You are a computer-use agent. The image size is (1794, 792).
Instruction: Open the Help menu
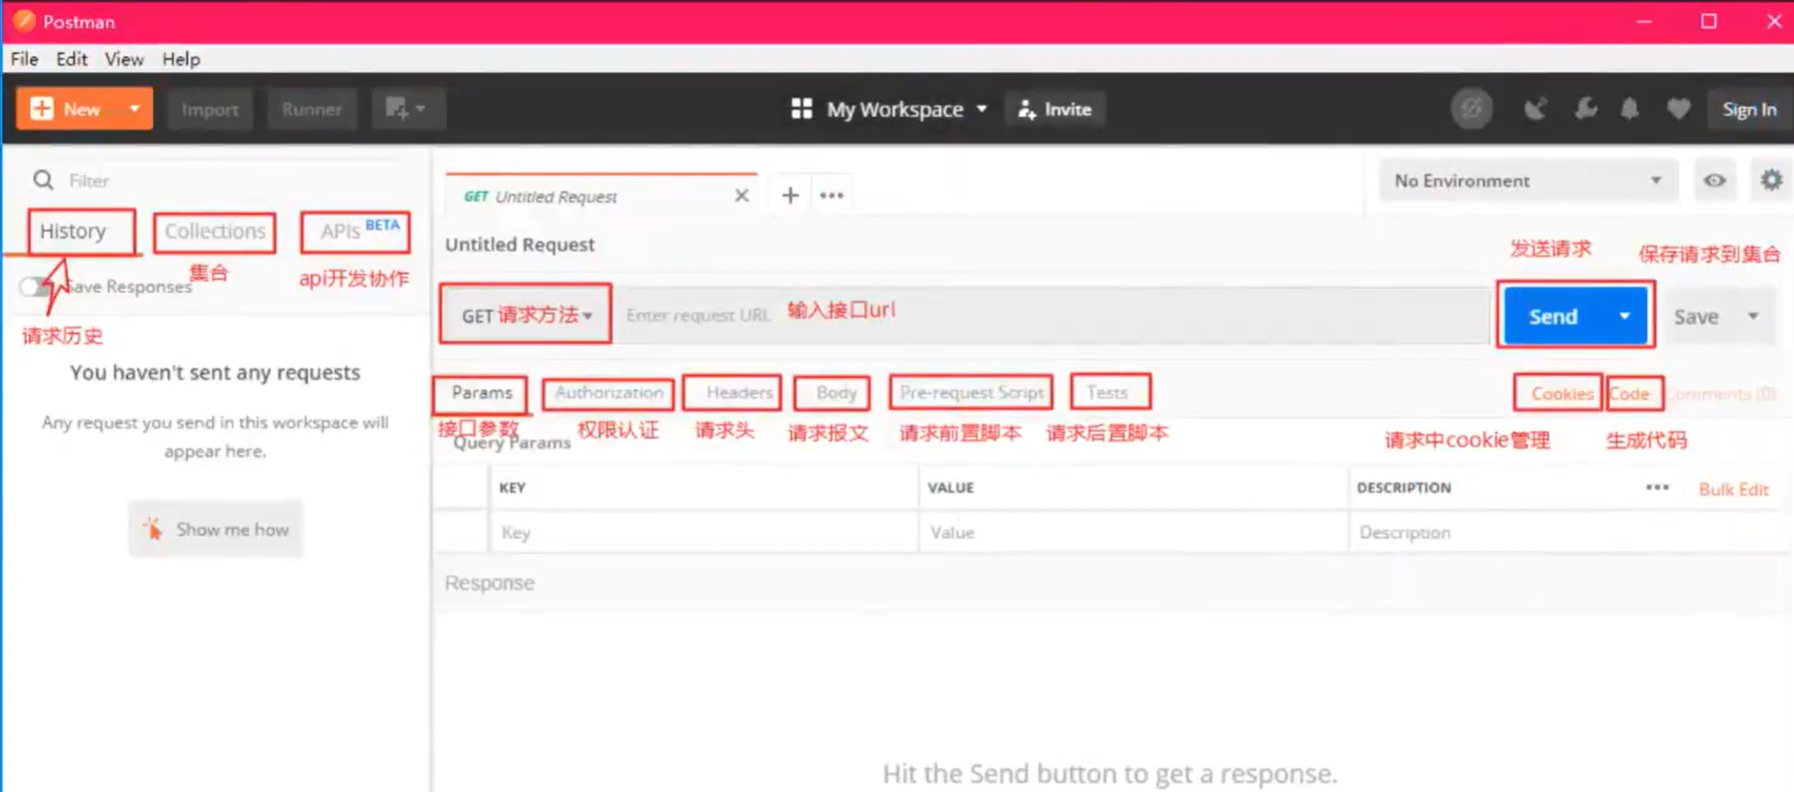181,59
